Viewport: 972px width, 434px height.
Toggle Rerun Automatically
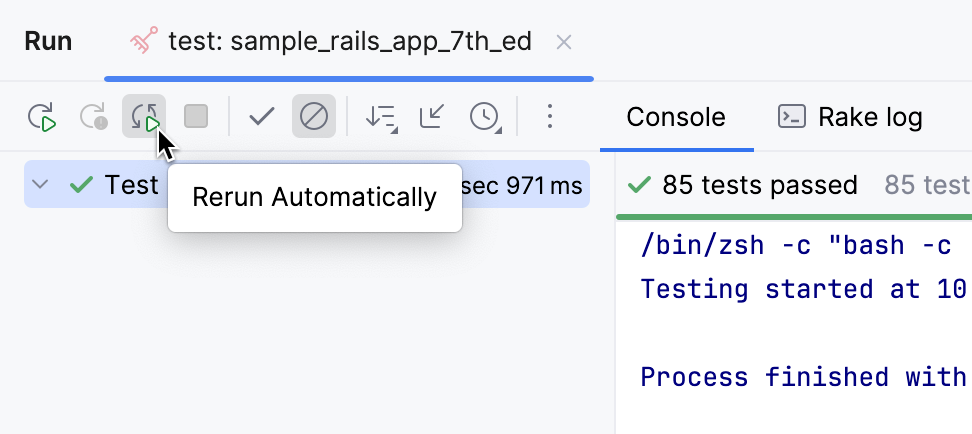pos(144,117)
